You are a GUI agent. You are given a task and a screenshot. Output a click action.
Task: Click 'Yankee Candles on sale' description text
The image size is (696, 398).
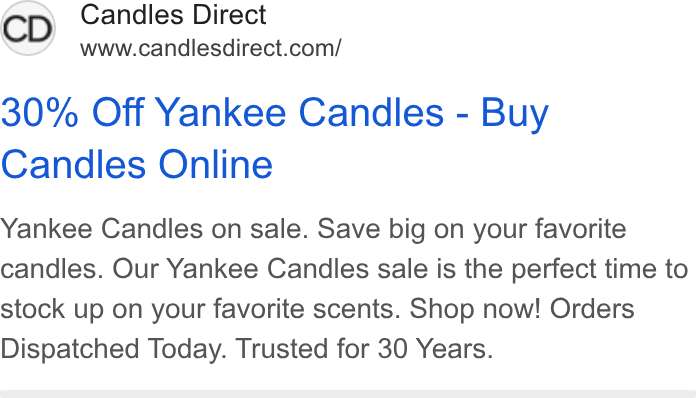(154, 229)
